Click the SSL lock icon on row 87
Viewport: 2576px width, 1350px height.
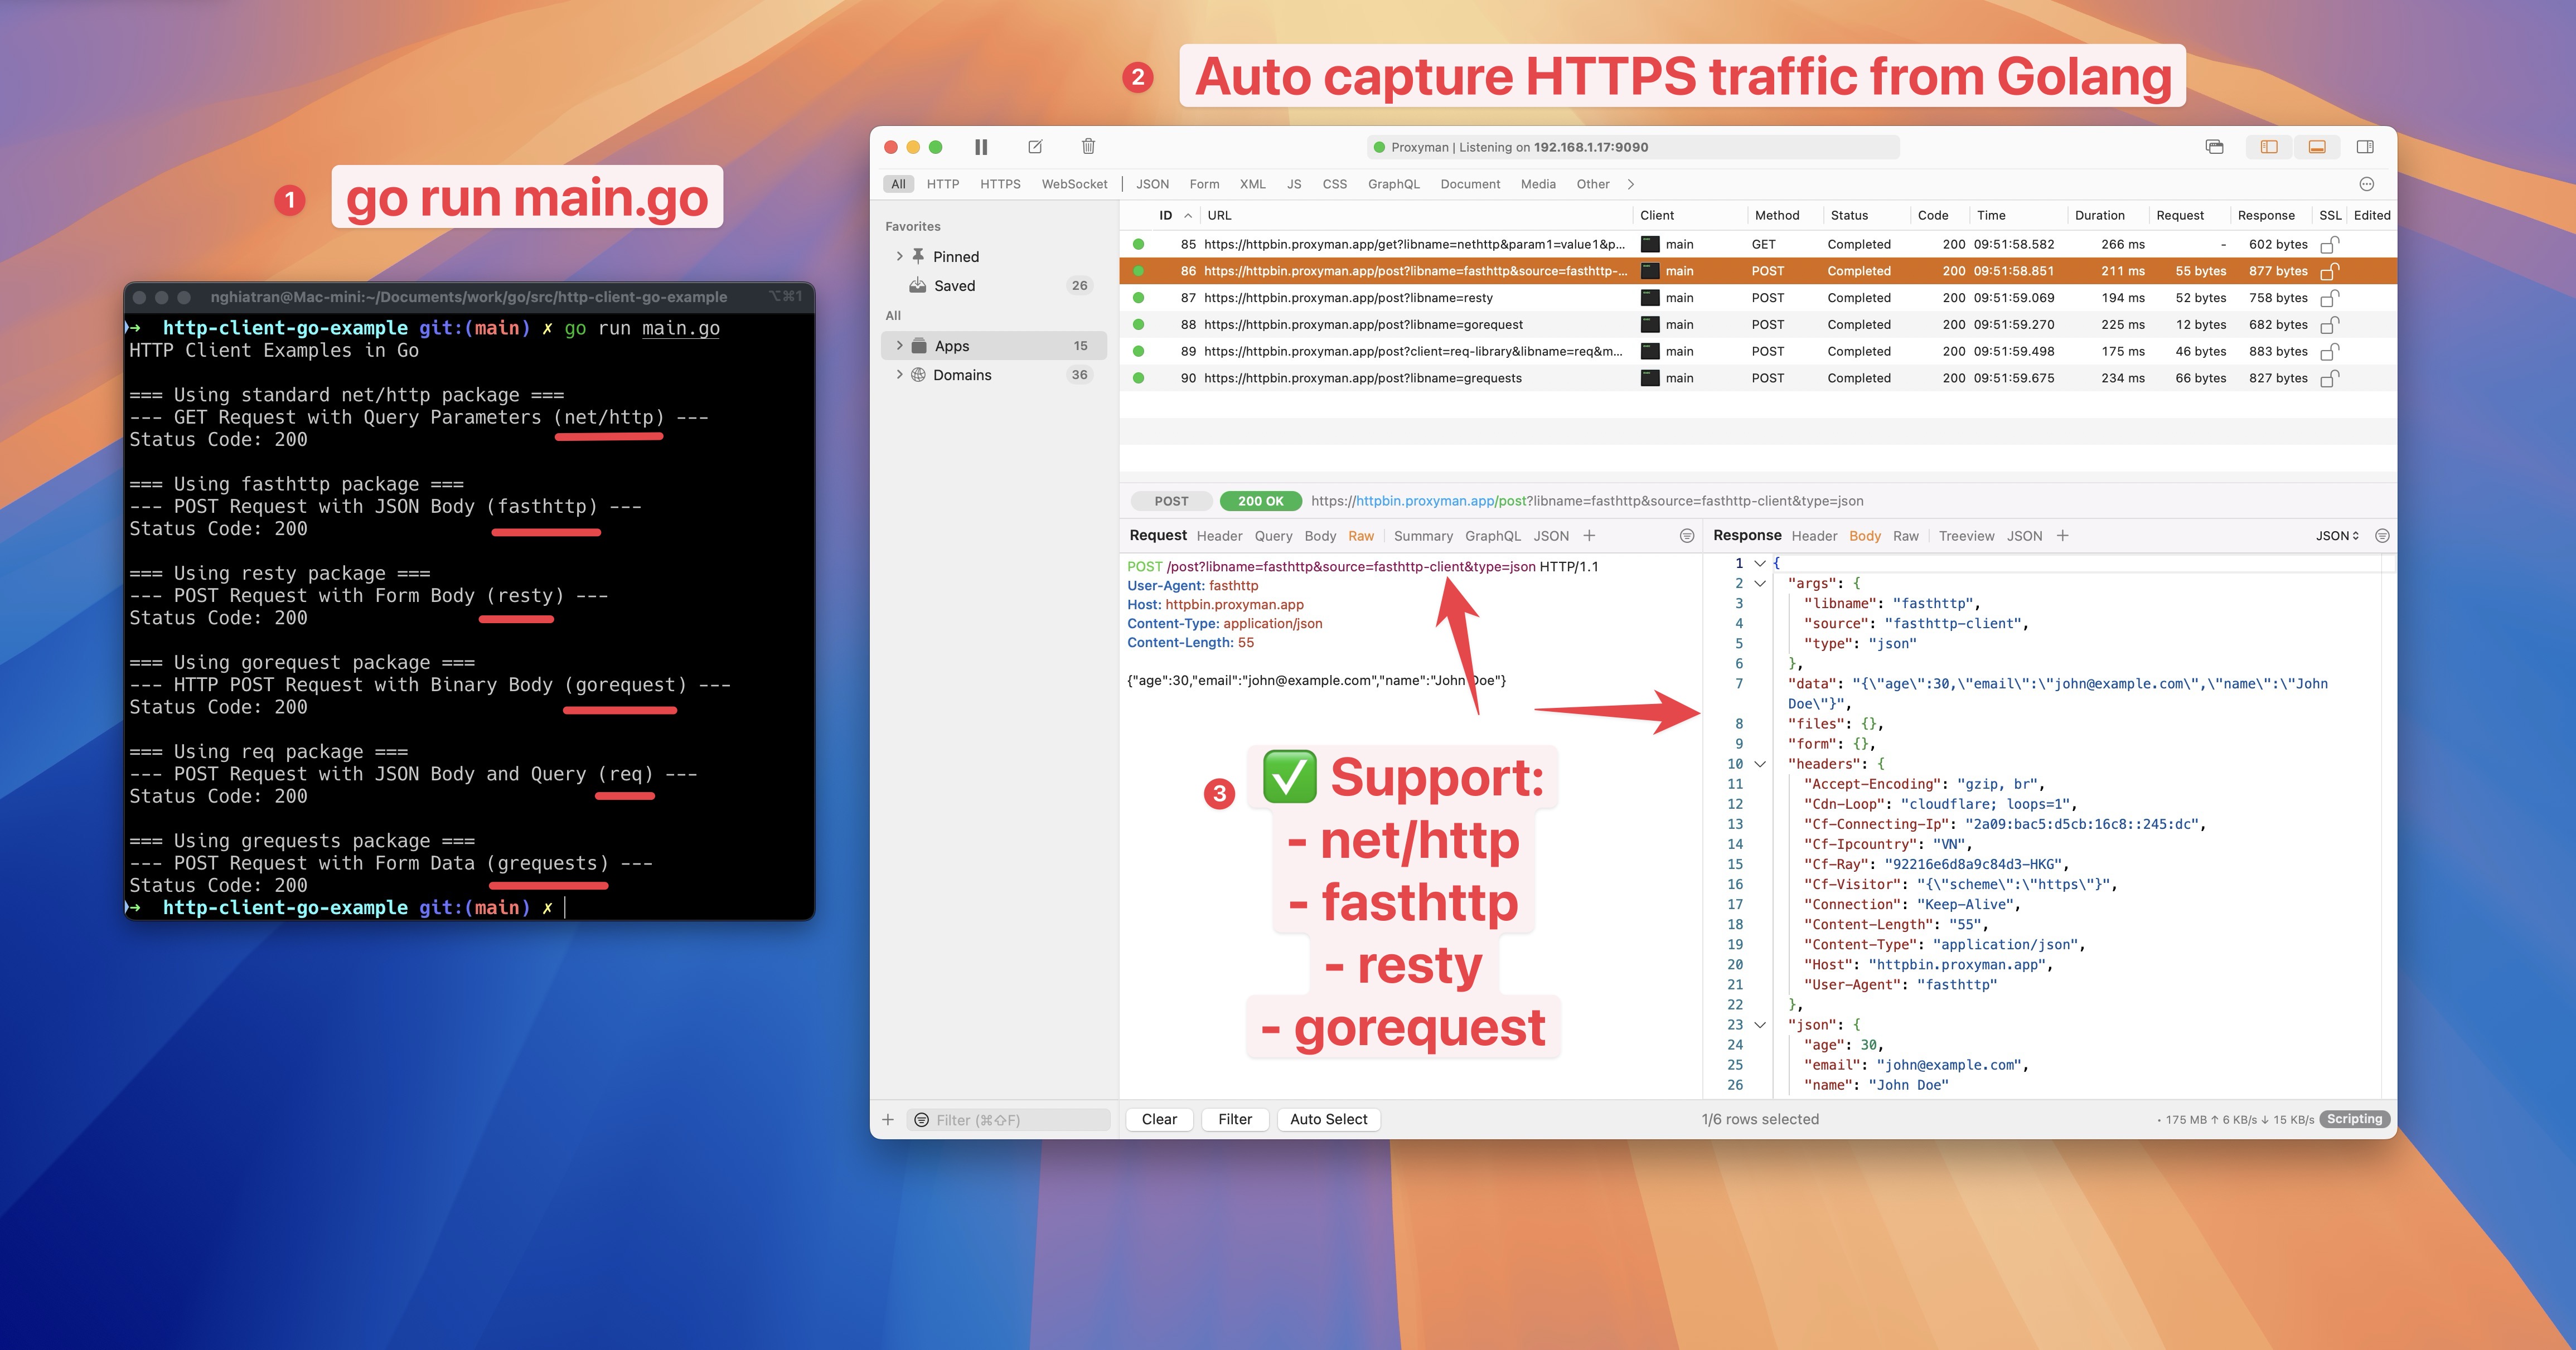[2329, 298]
